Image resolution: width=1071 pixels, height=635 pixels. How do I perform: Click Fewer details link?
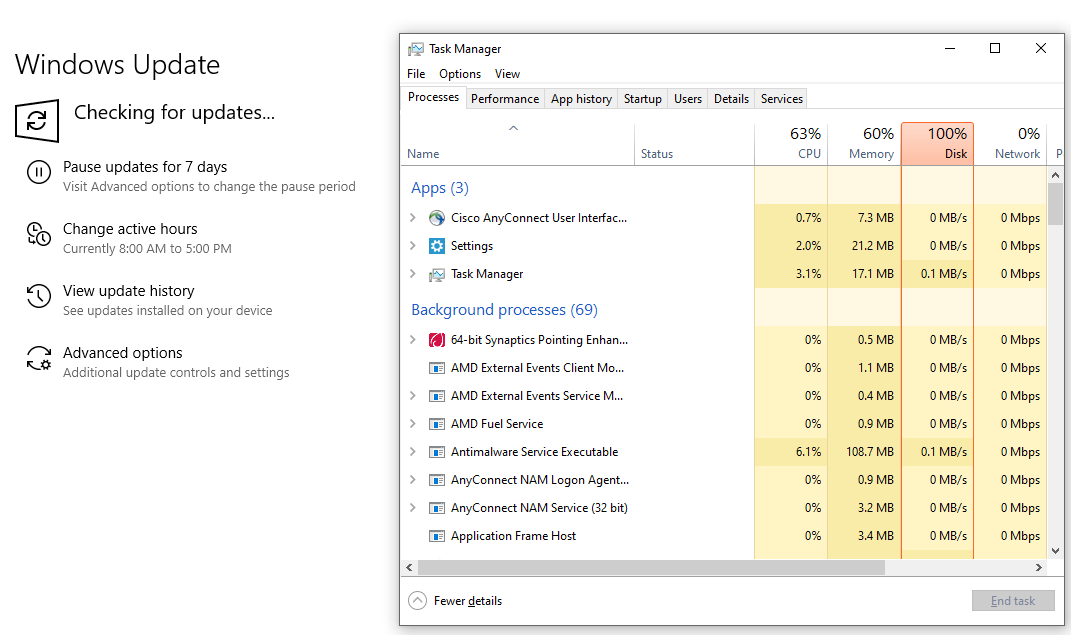coord(468,601)
